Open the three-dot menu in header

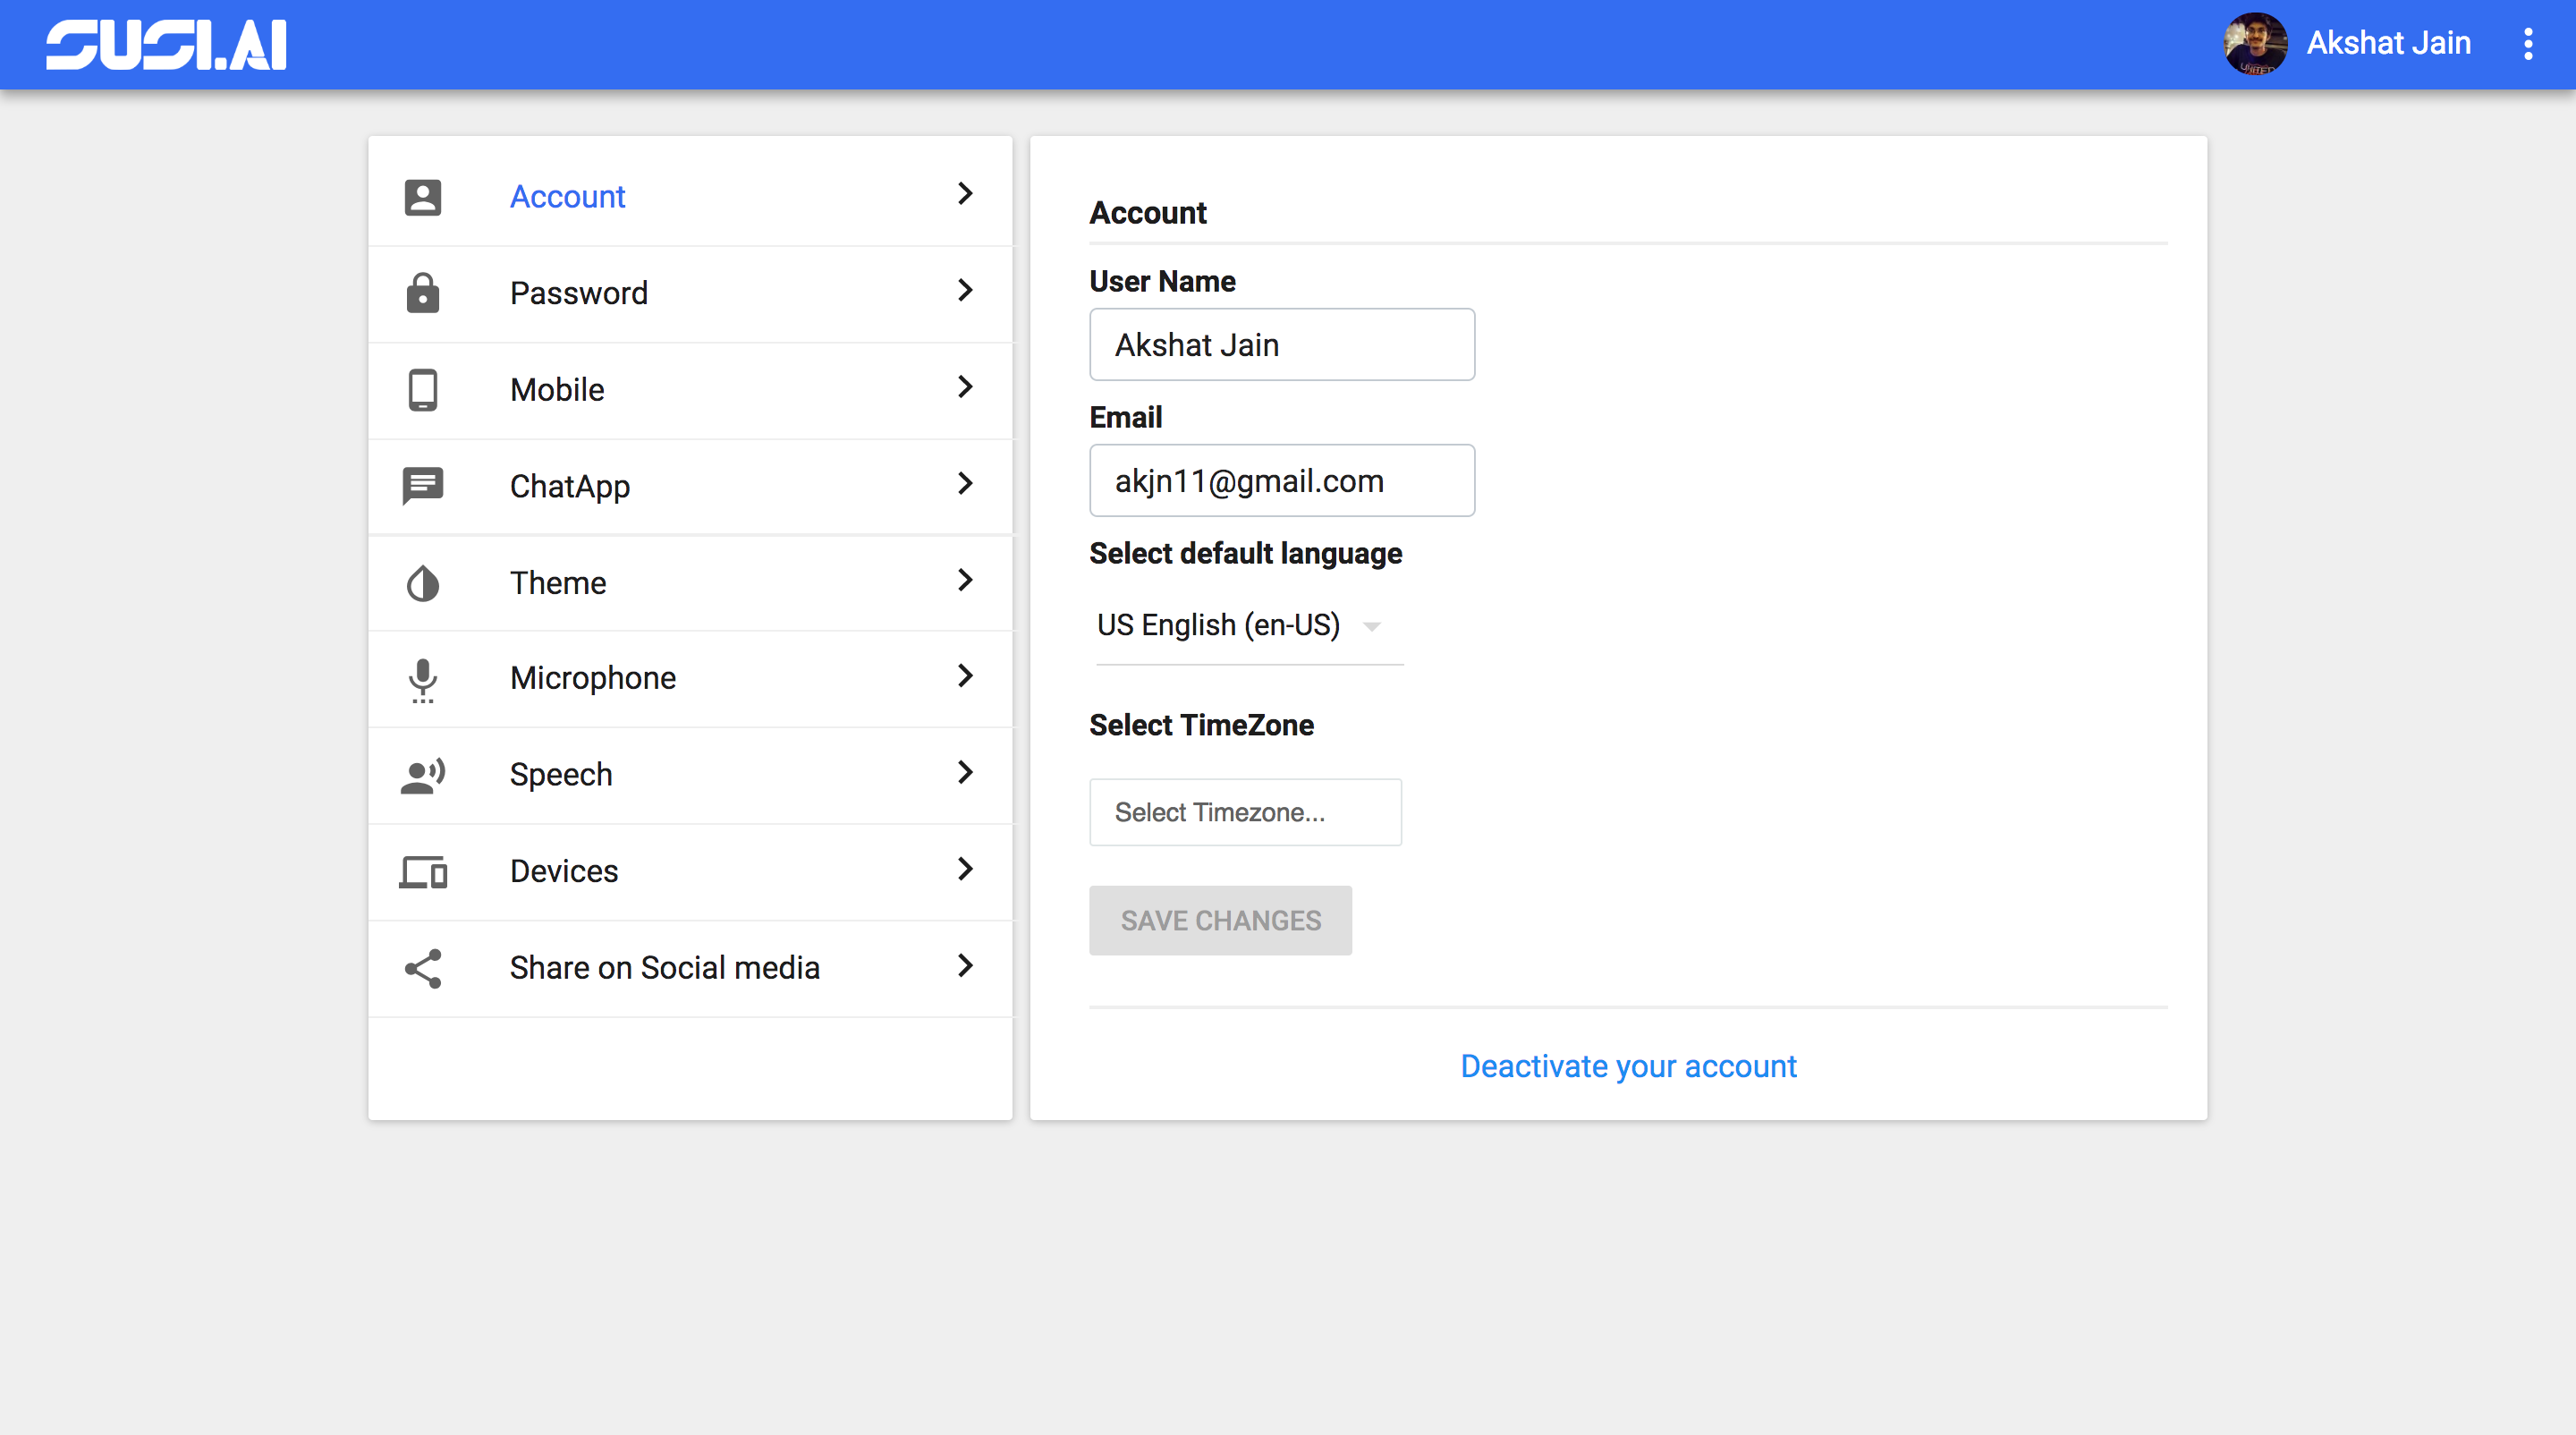(x=2528, y=44)
